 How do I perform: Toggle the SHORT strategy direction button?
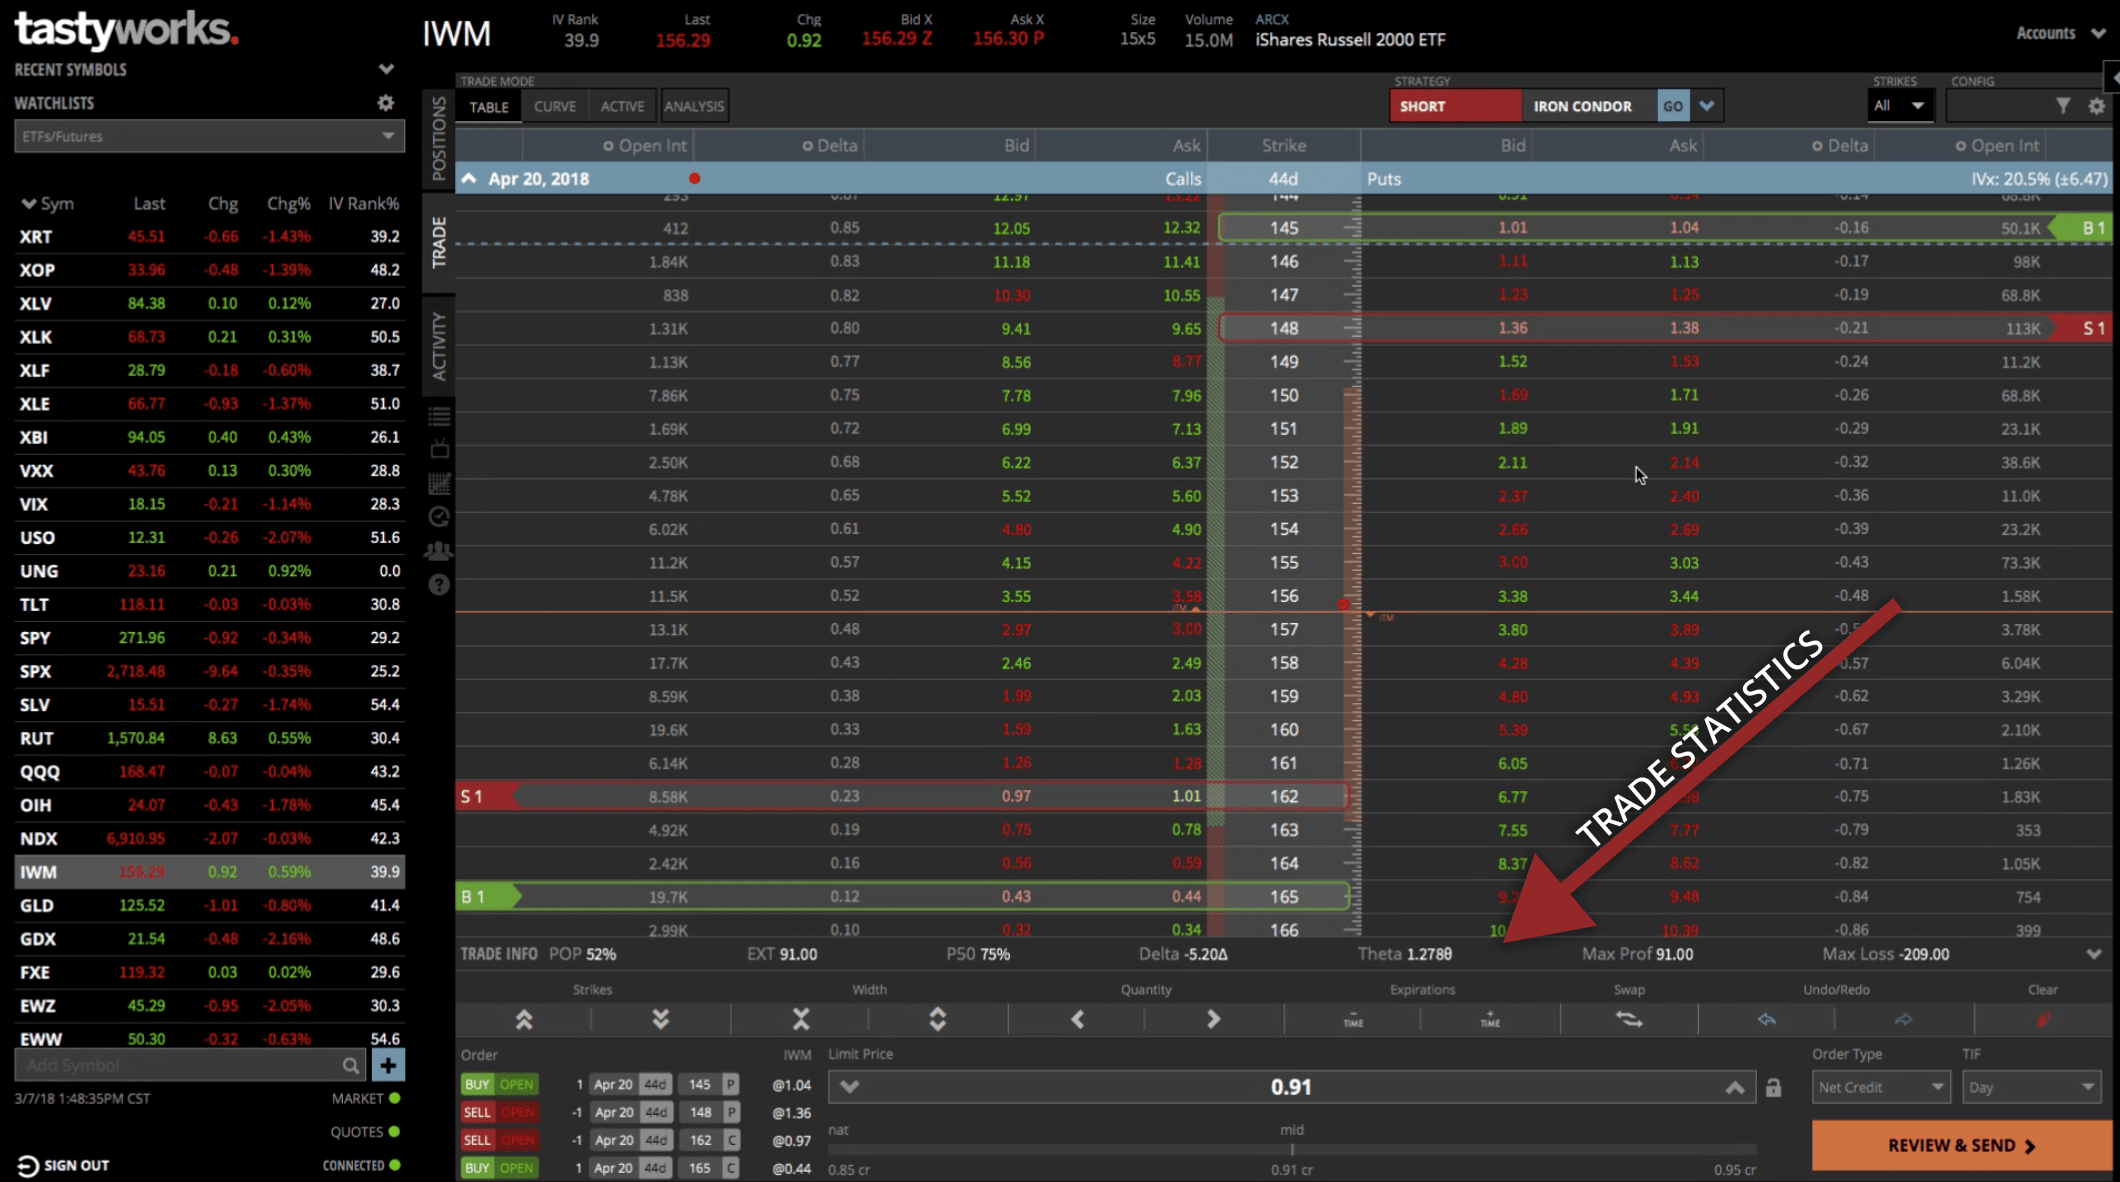1455,106
